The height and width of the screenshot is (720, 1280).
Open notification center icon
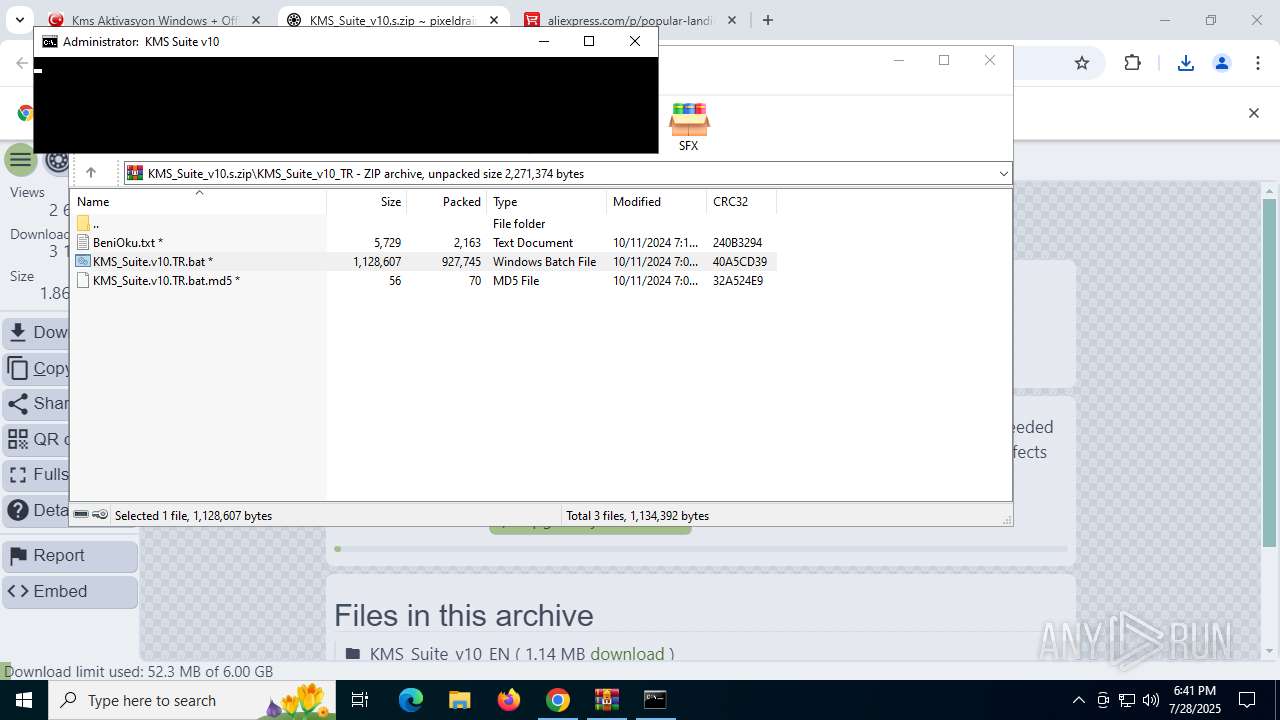click(x=1247, y=700)
